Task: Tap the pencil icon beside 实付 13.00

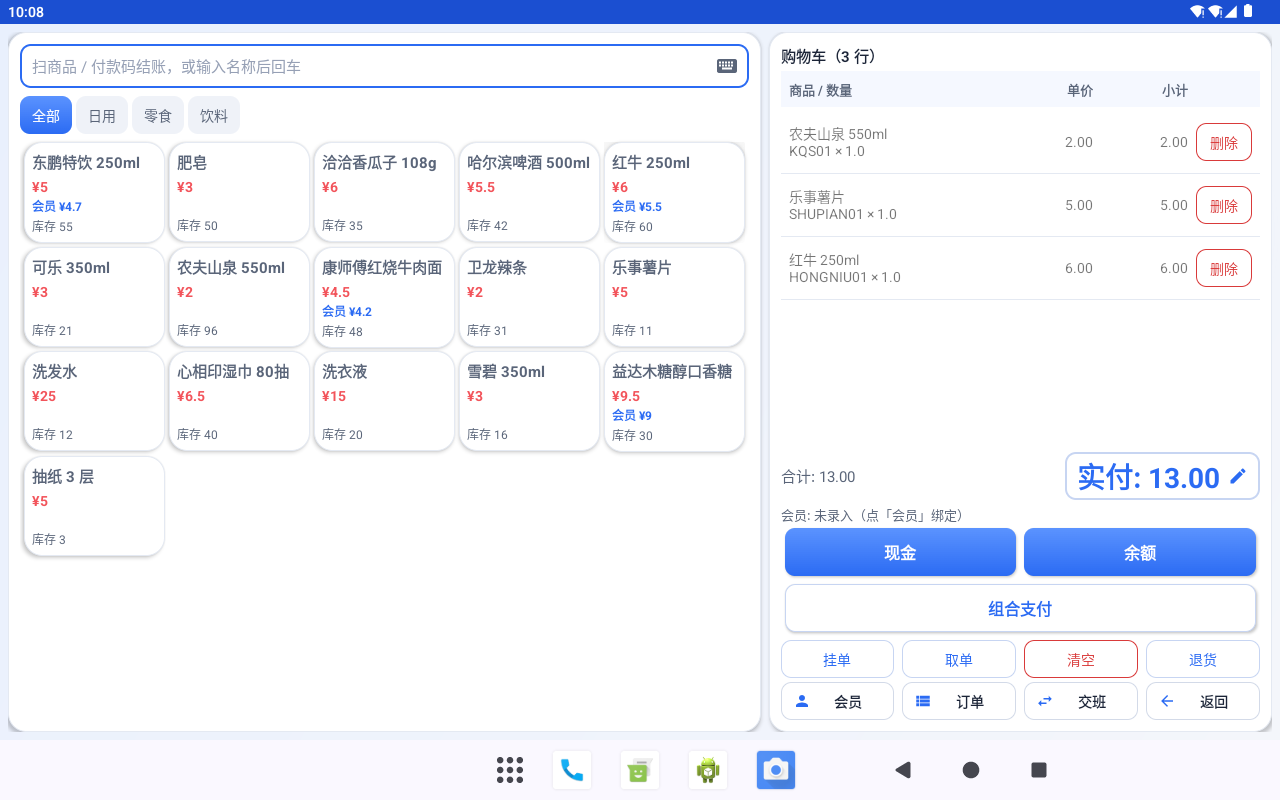Action: [x=1238, y=477]
